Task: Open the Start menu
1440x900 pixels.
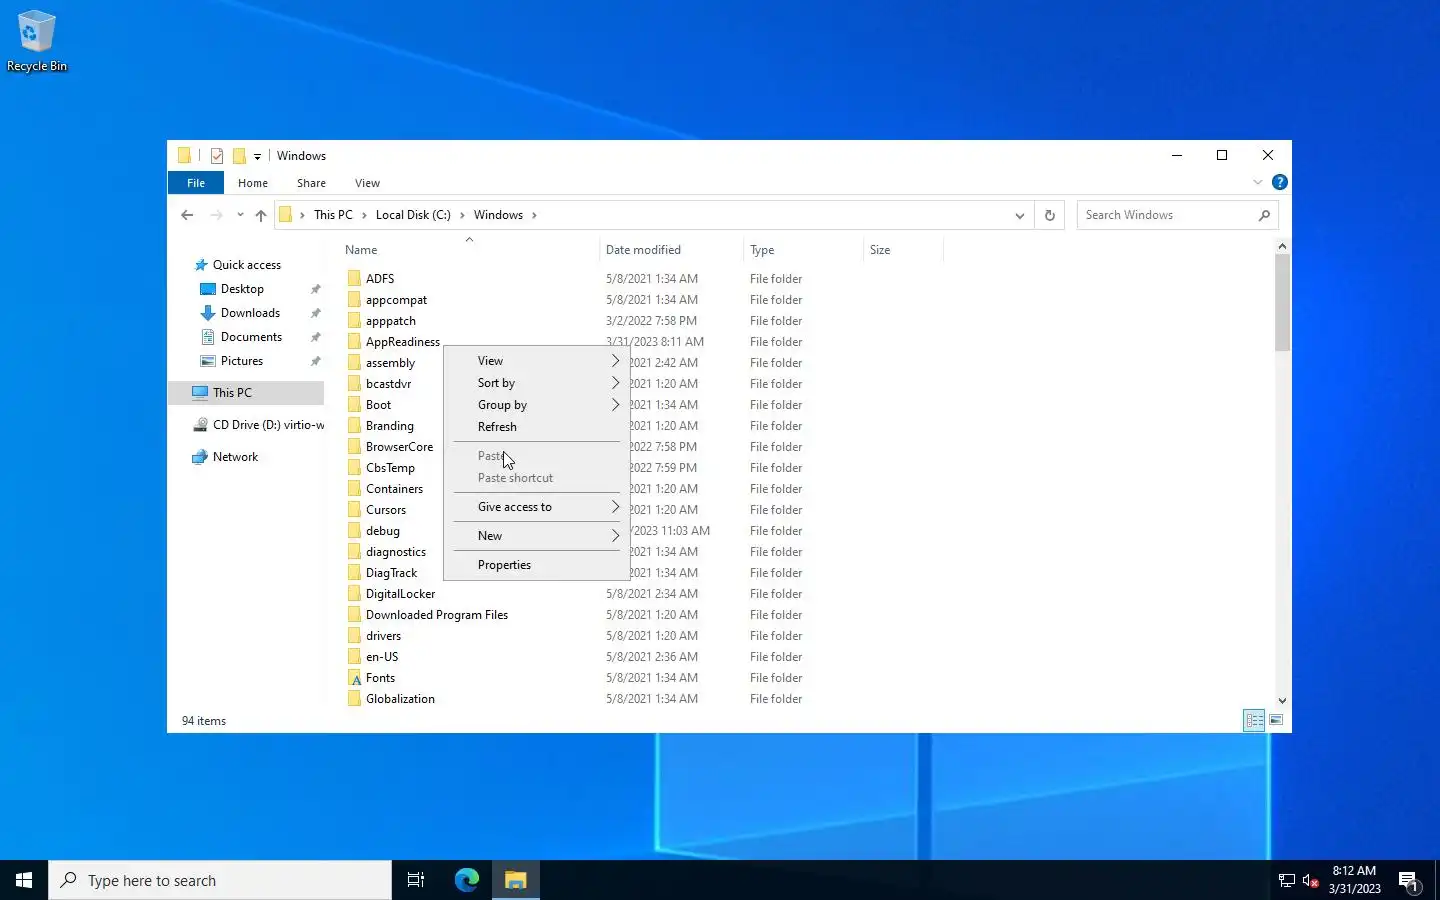Action: pyautogui.click(x=24, y=880)
